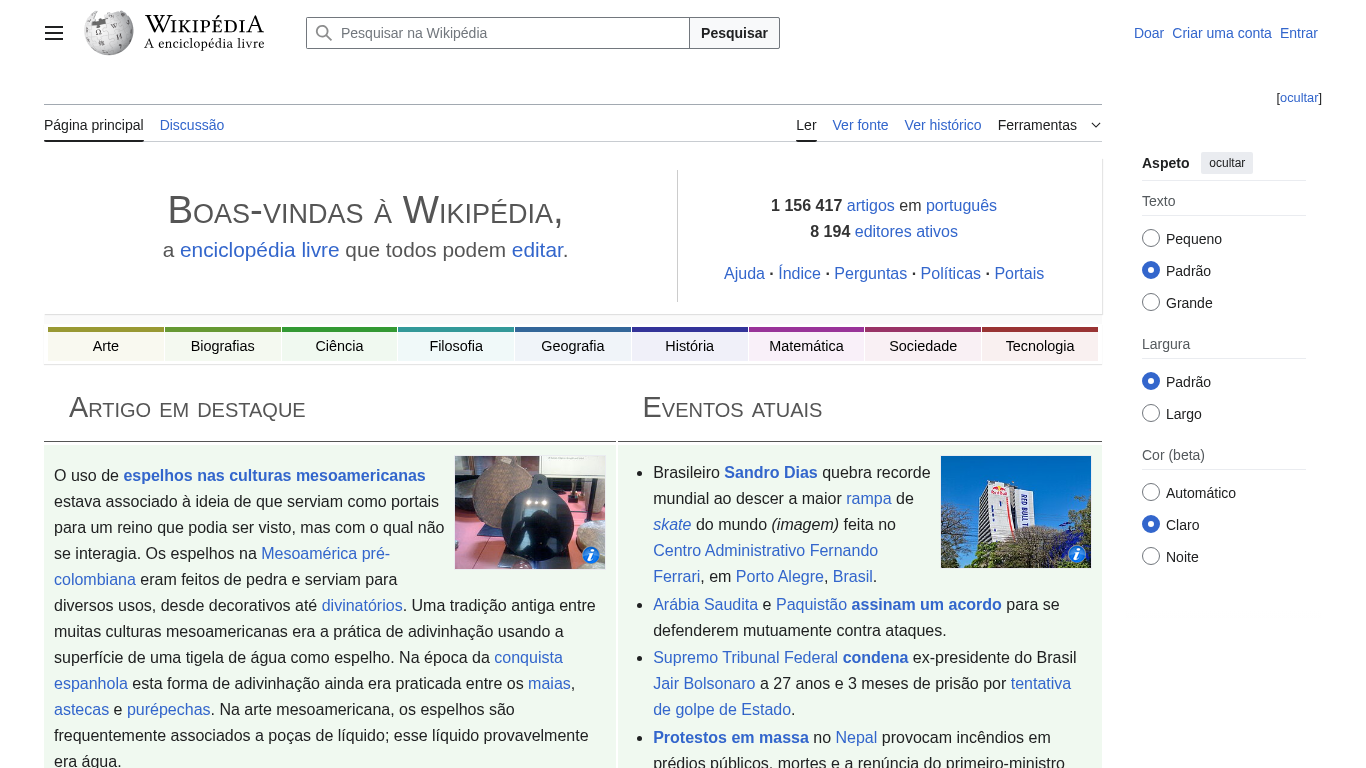Hide the Aspeto panel with ocultar button
Image resolution: width=1366 pixels, height=768 pixels.
1226,163
